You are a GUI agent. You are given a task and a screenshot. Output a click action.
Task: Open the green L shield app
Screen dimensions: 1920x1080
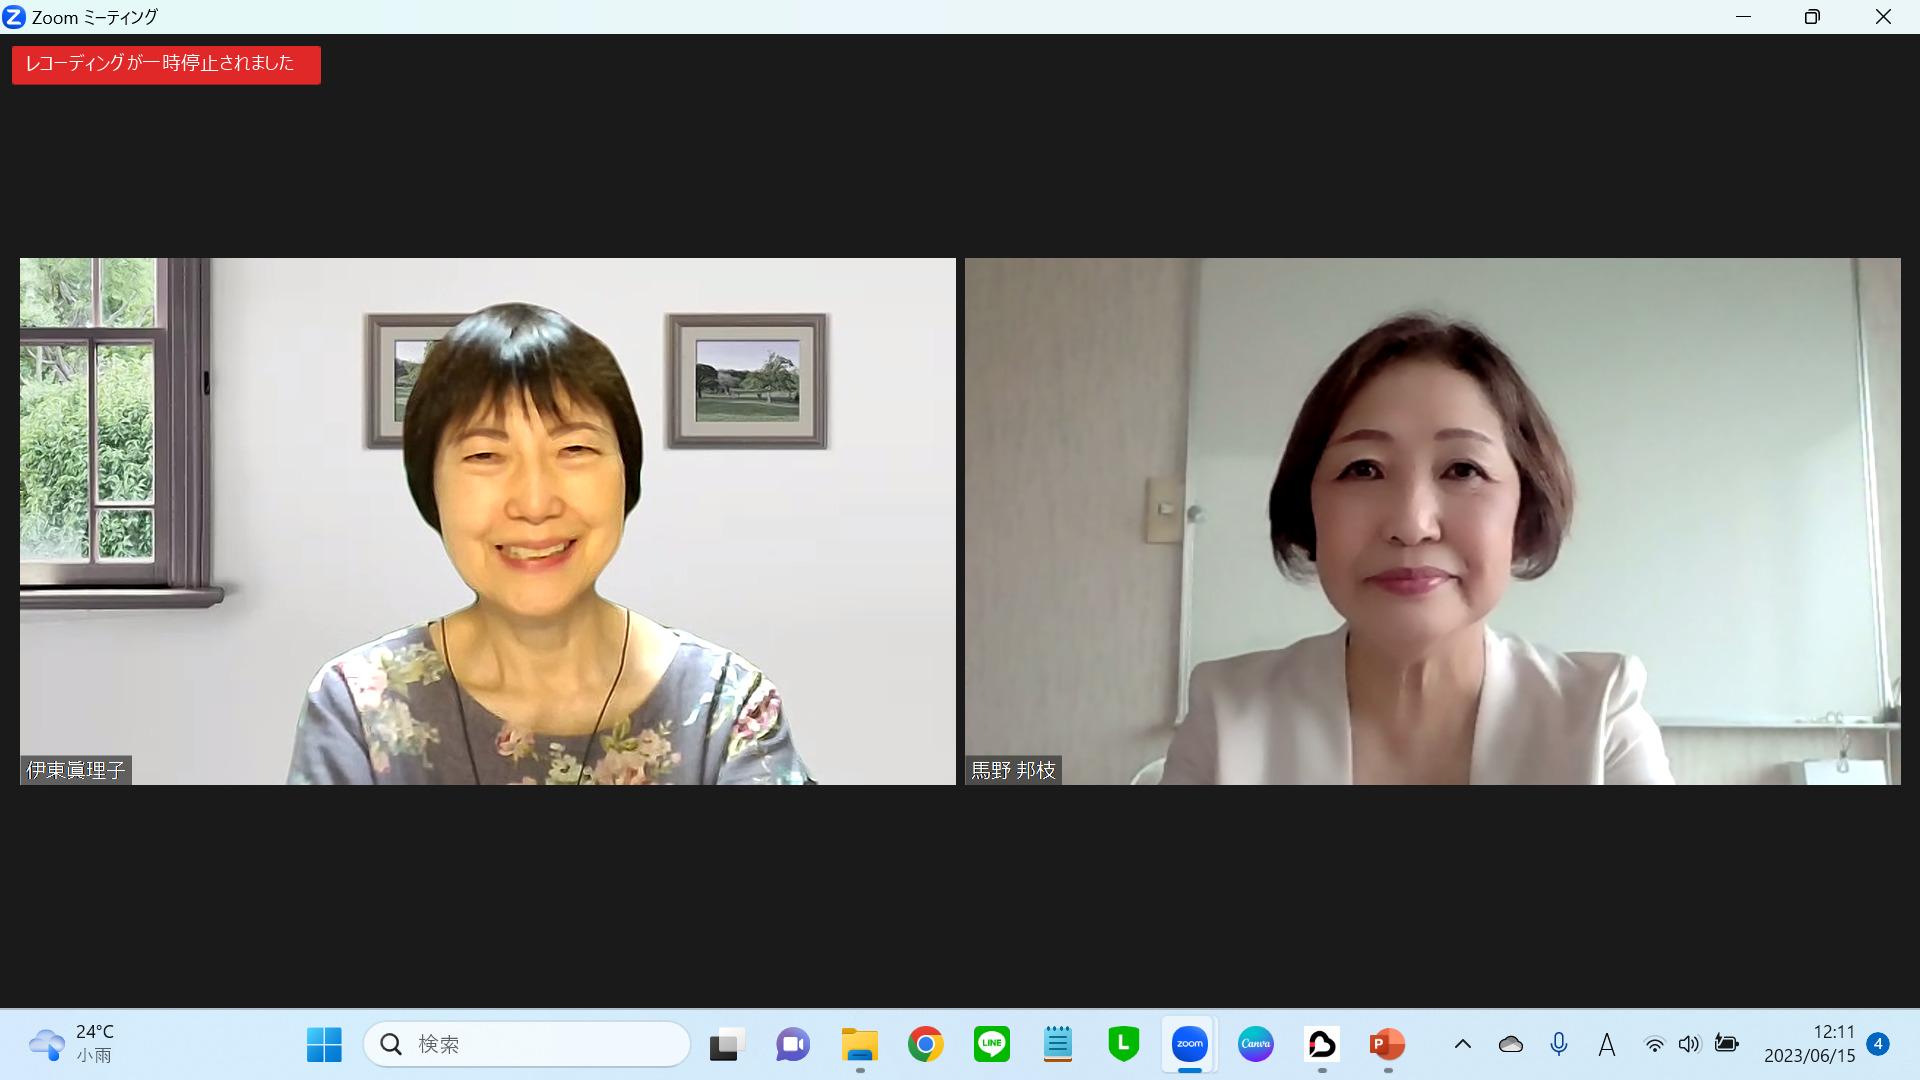click(1123, 1044)
